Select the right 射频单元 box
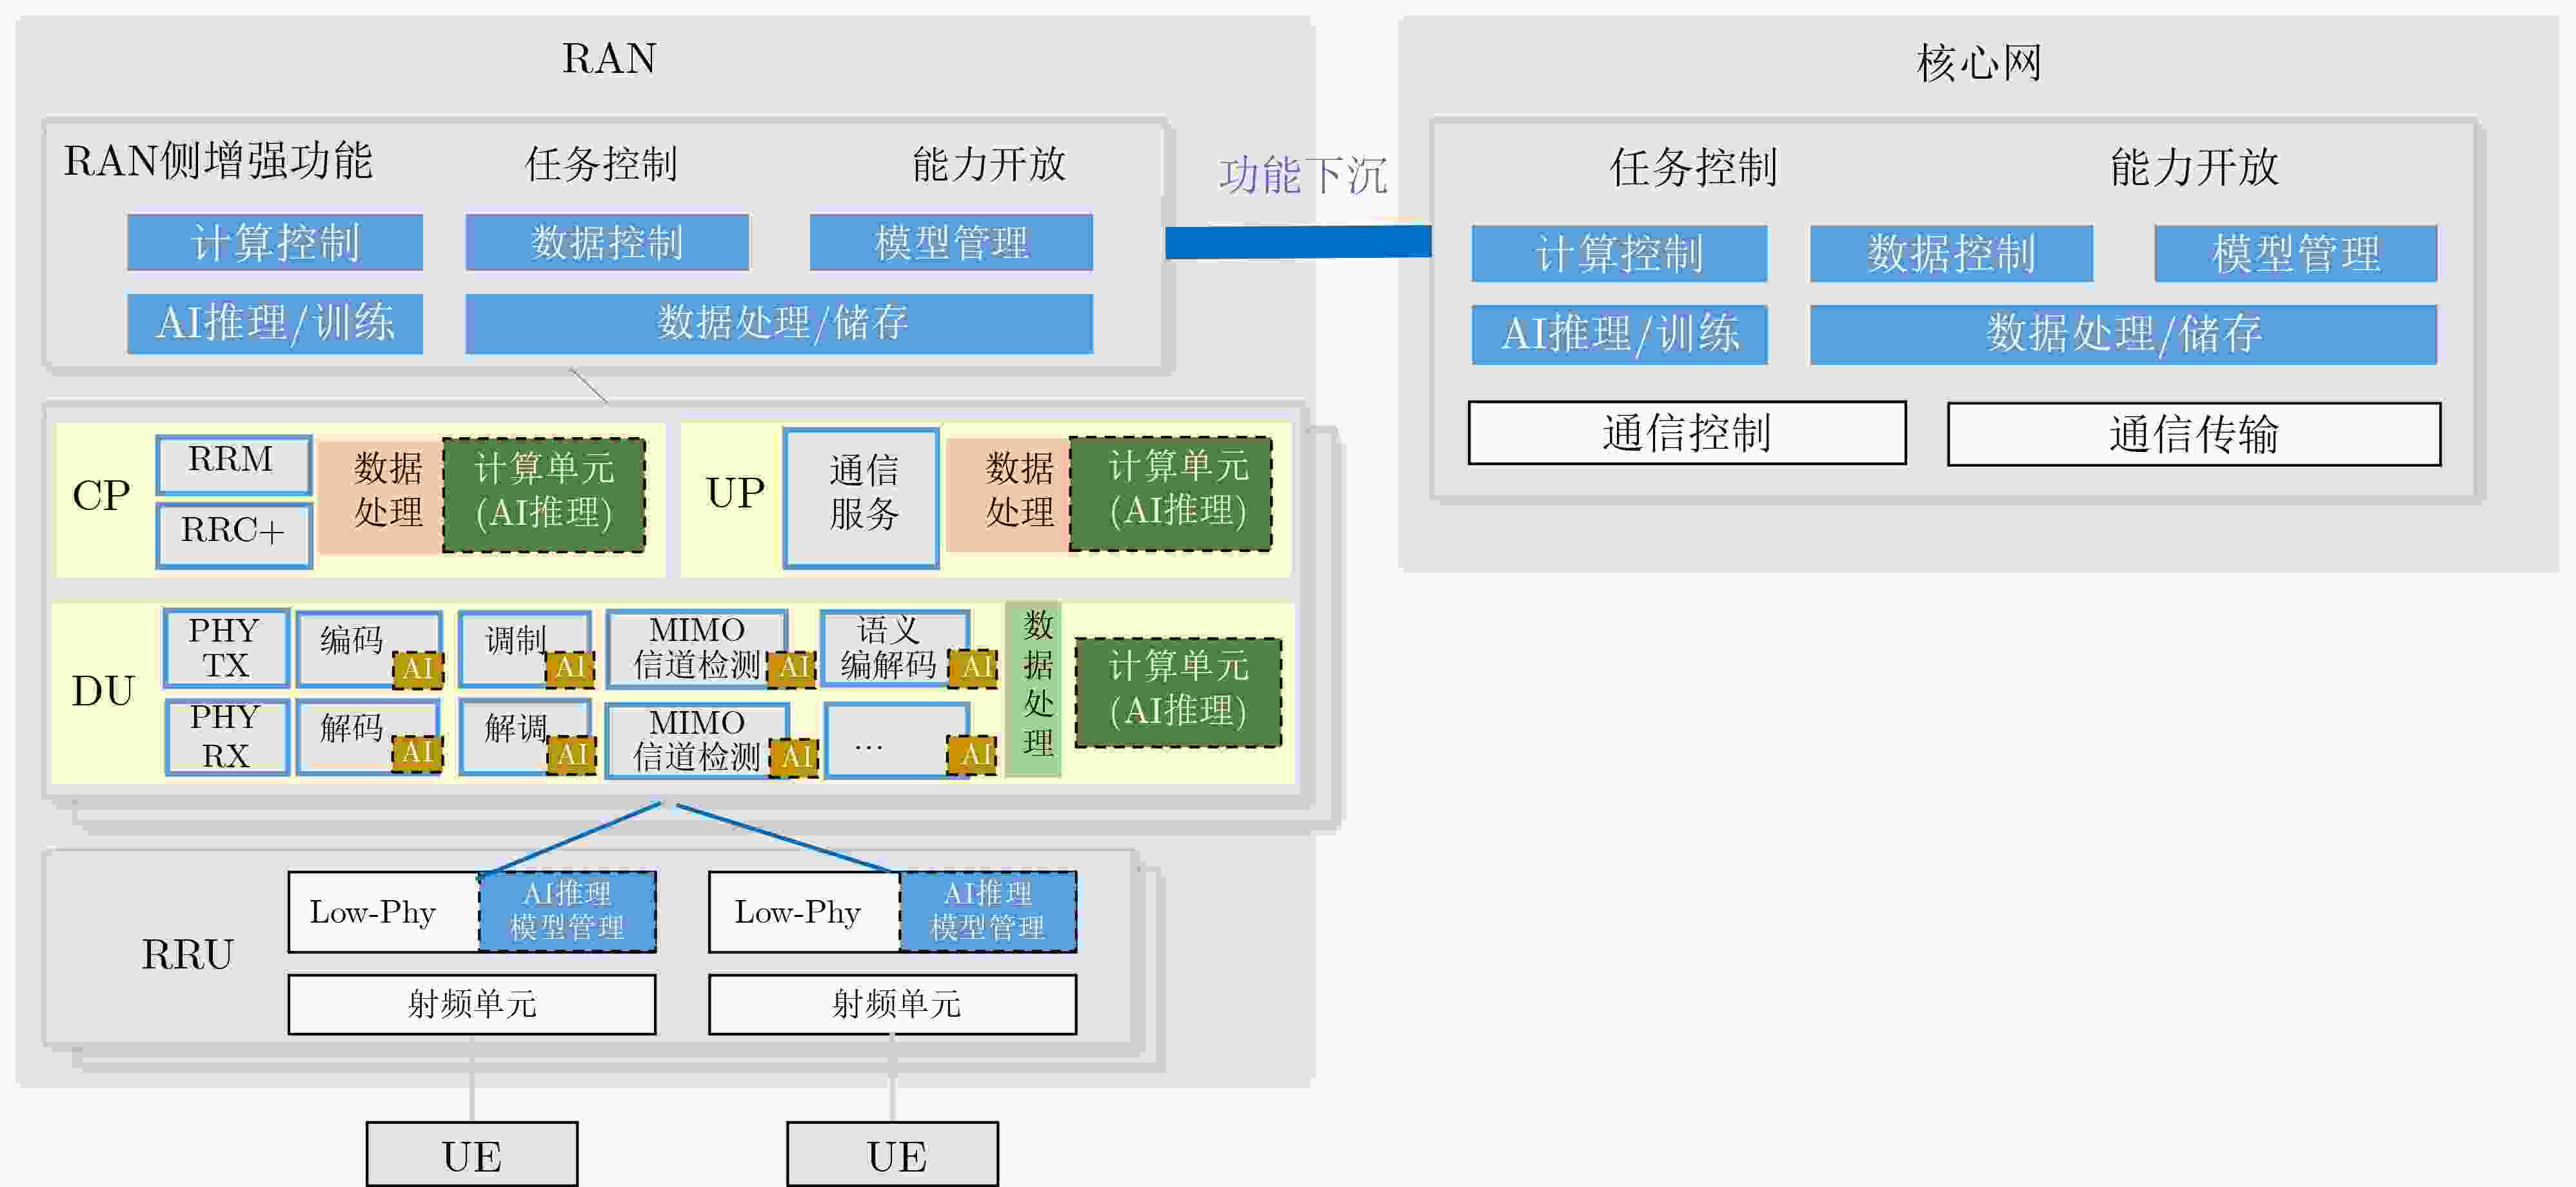This screenshot has width=2576, height=1187. pyautogui.click(x=893, y=1004)
